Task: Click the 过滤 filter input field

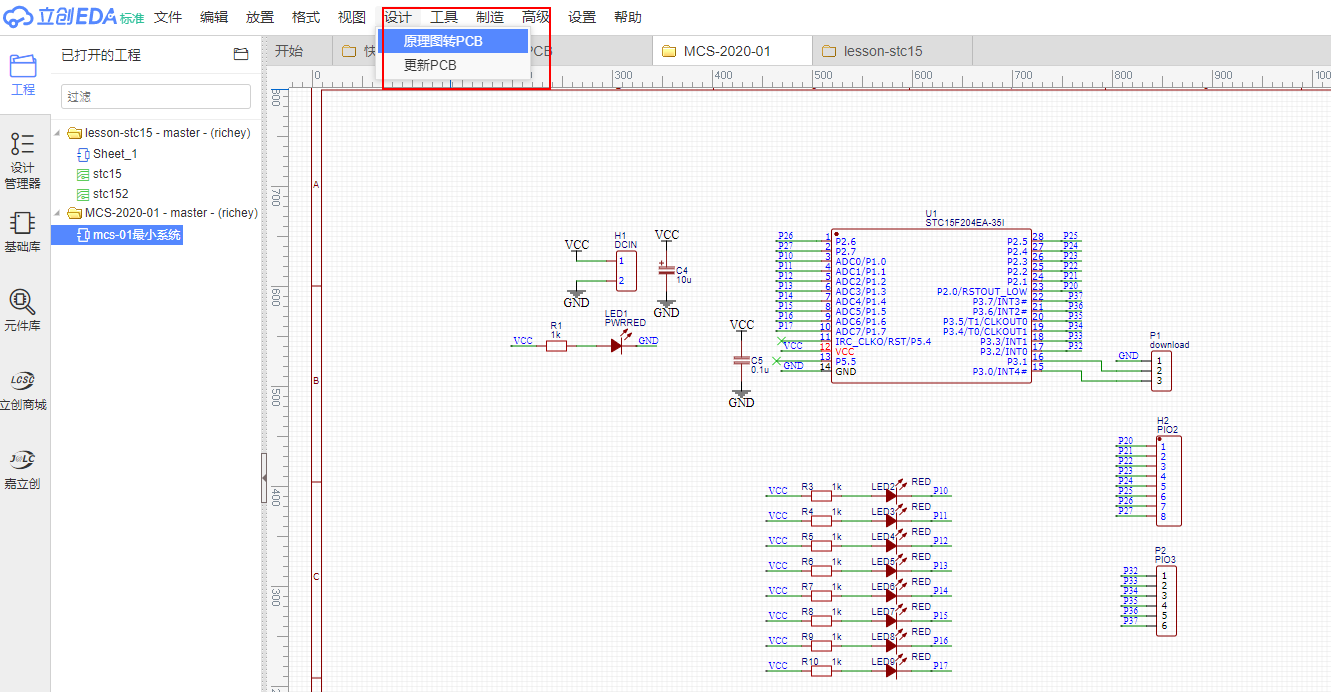Action: click(x=156, y=96)
